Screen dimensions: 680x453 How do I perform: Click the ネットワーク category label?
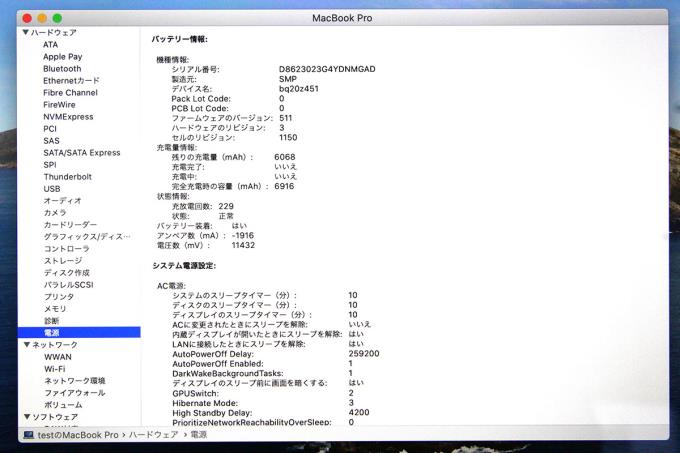55,345
